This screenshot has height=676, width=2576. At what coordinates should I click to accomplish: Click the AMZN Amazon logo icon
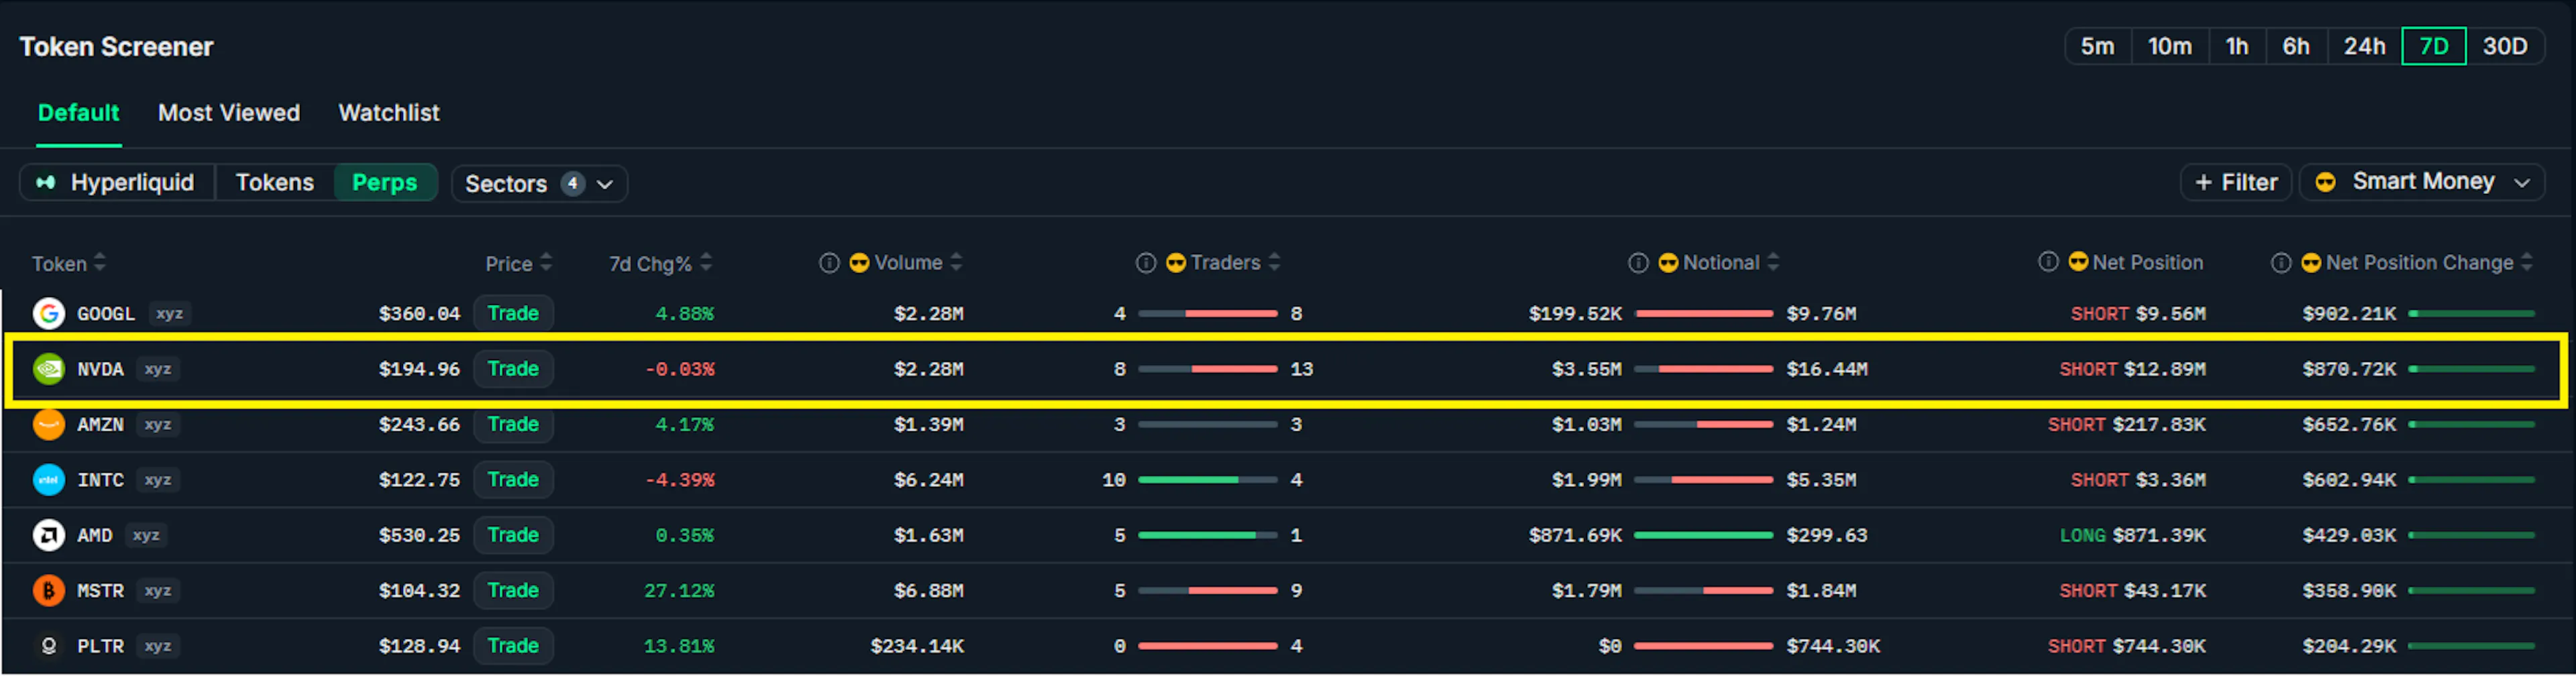coord(48,424)
